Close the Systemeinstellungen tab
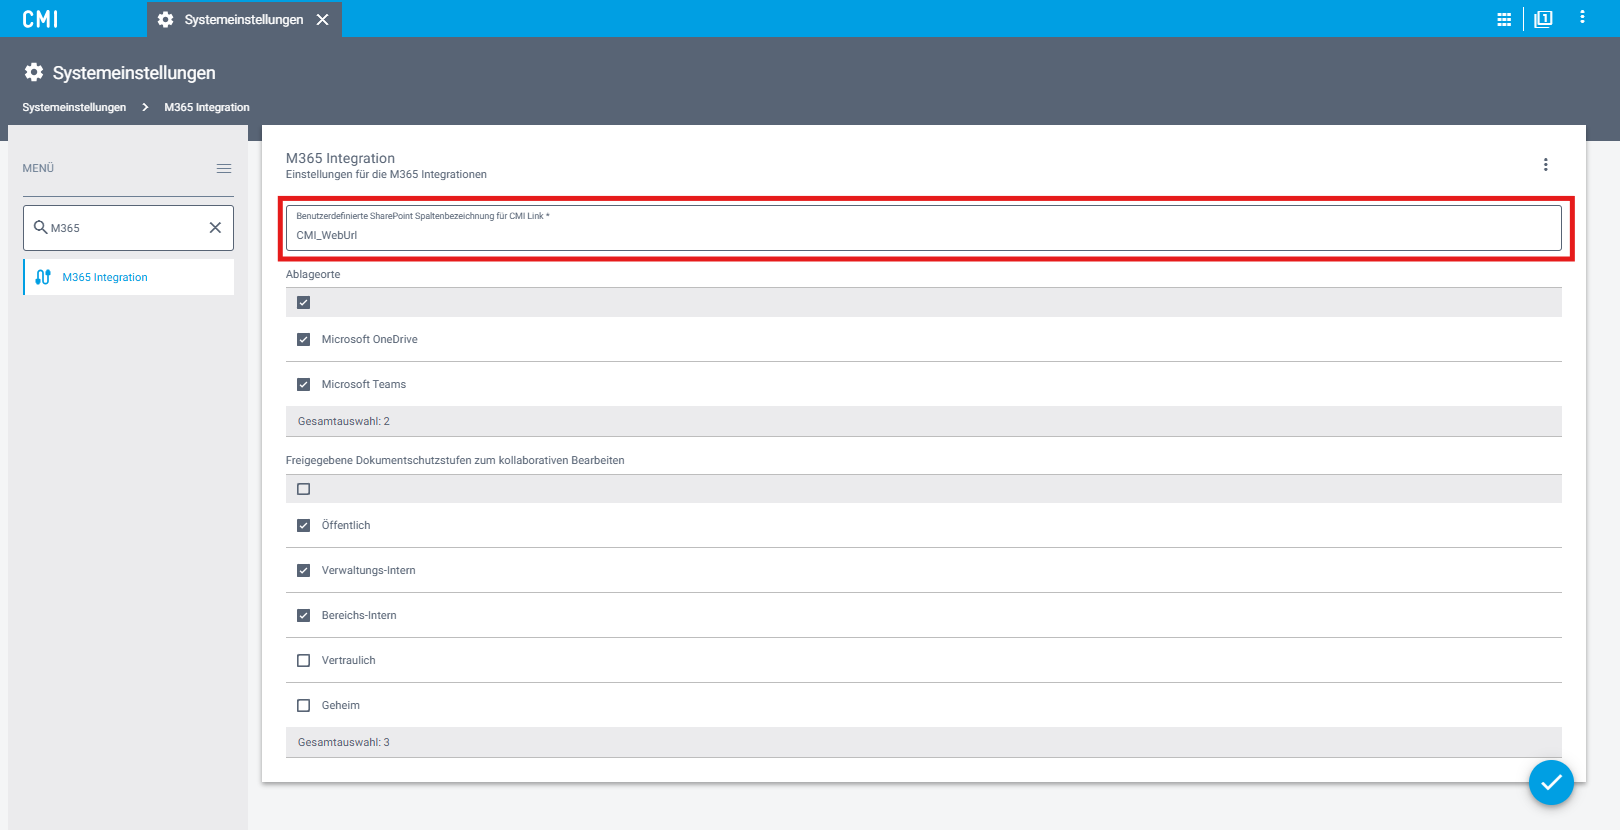 point(322,20)
